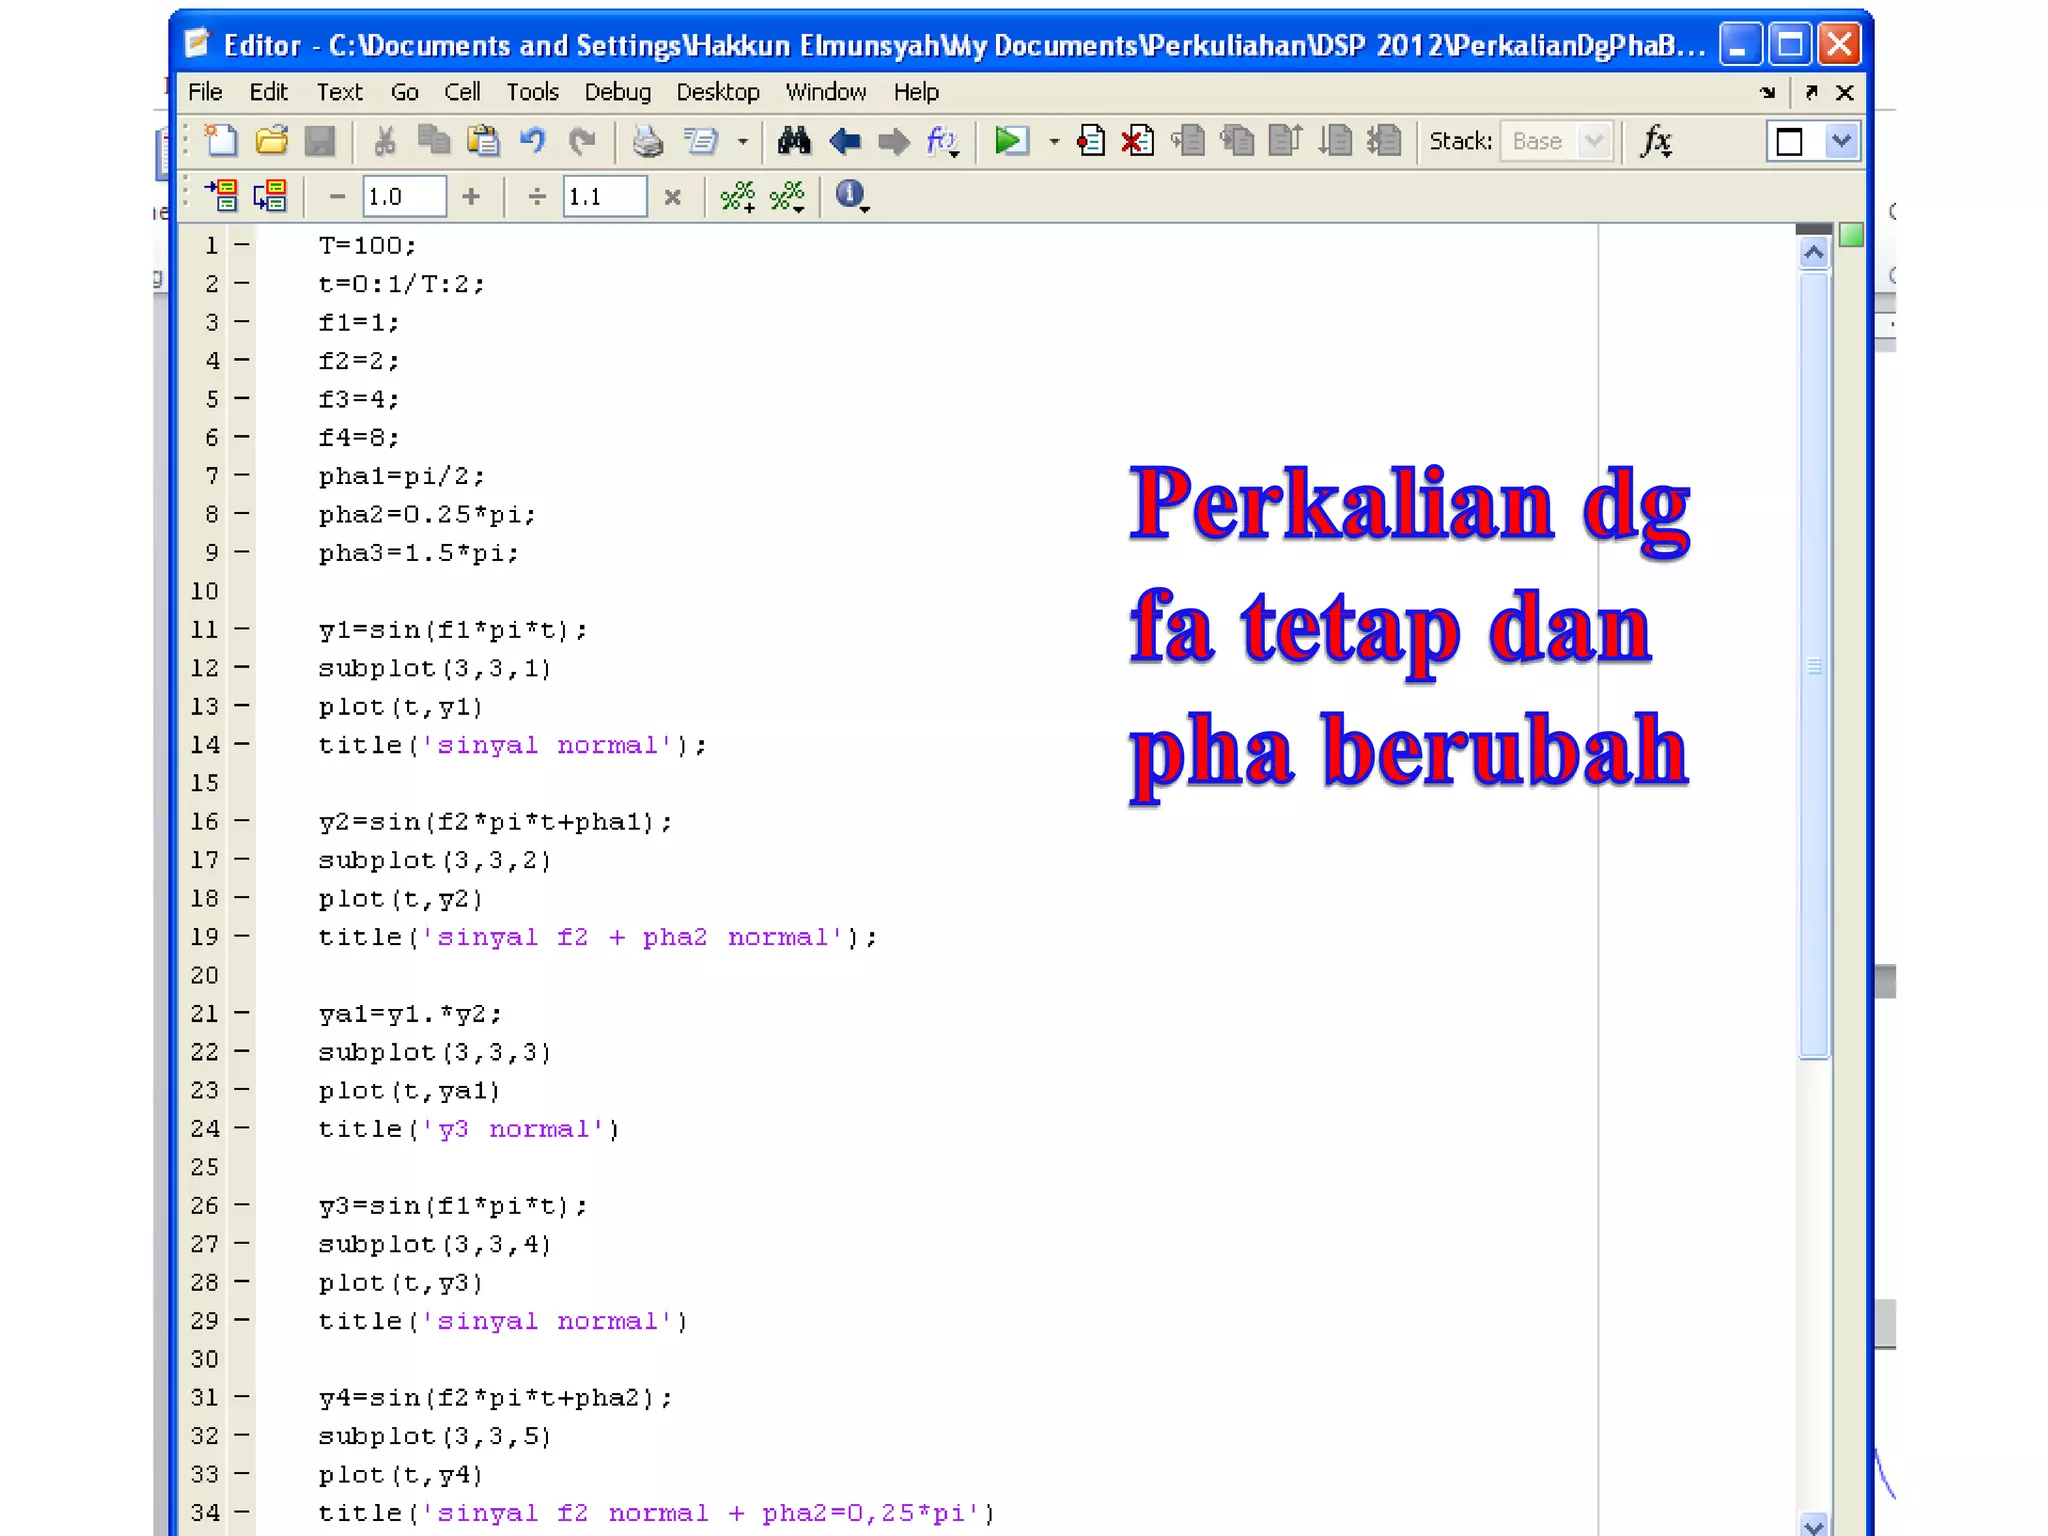Click the plus increment value button
Viewport: 2048px width, 1536px height.
(x=471, y=196)
